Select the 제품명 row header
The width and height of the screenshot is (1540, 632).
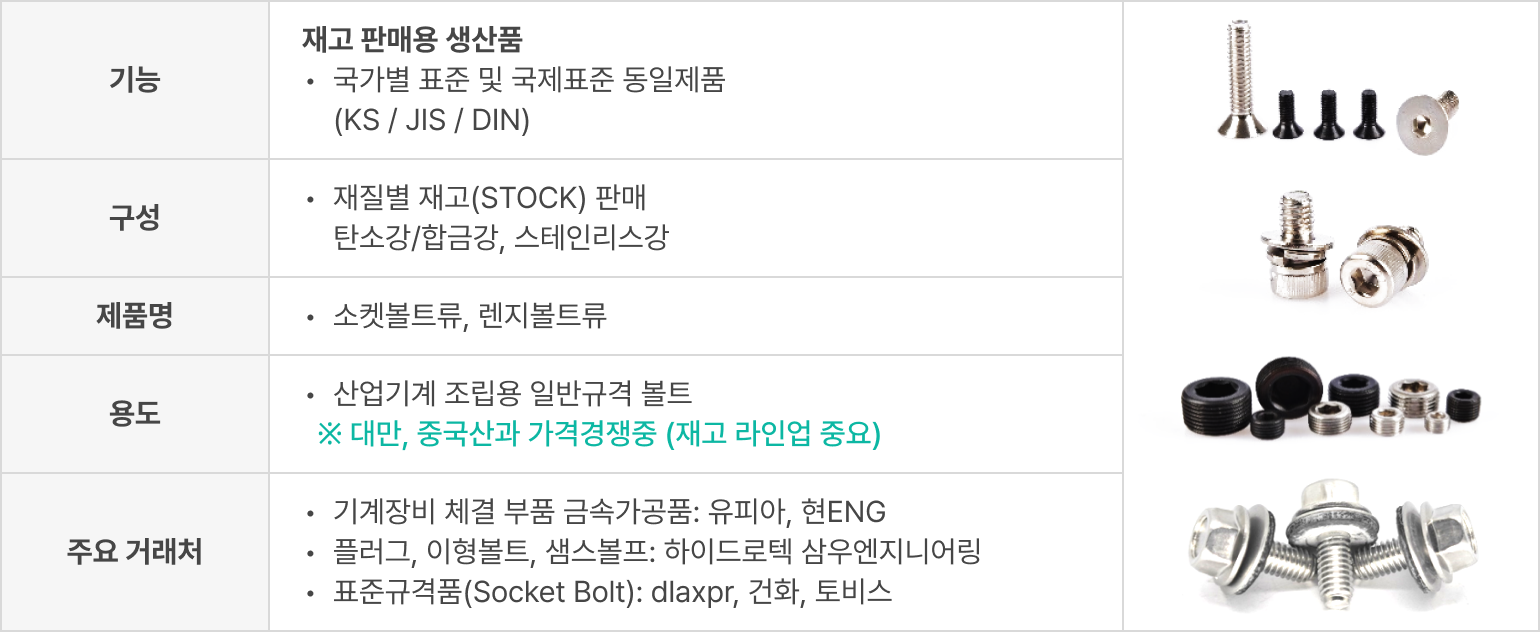pyautogui.click(x=134, y=316)
